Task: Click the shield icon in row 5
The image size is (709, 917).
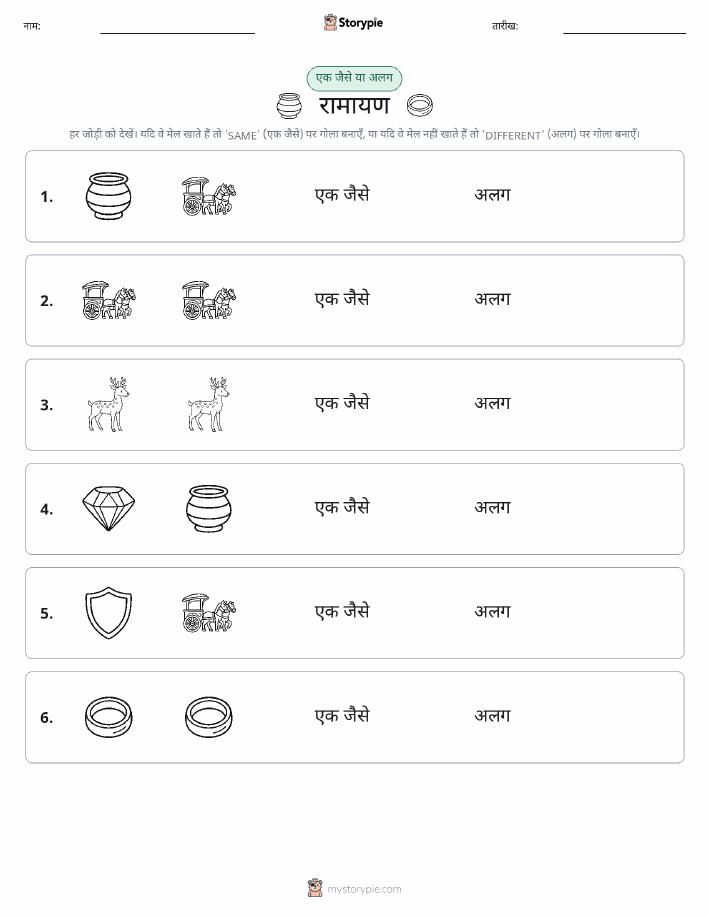Action: (108, 612)
